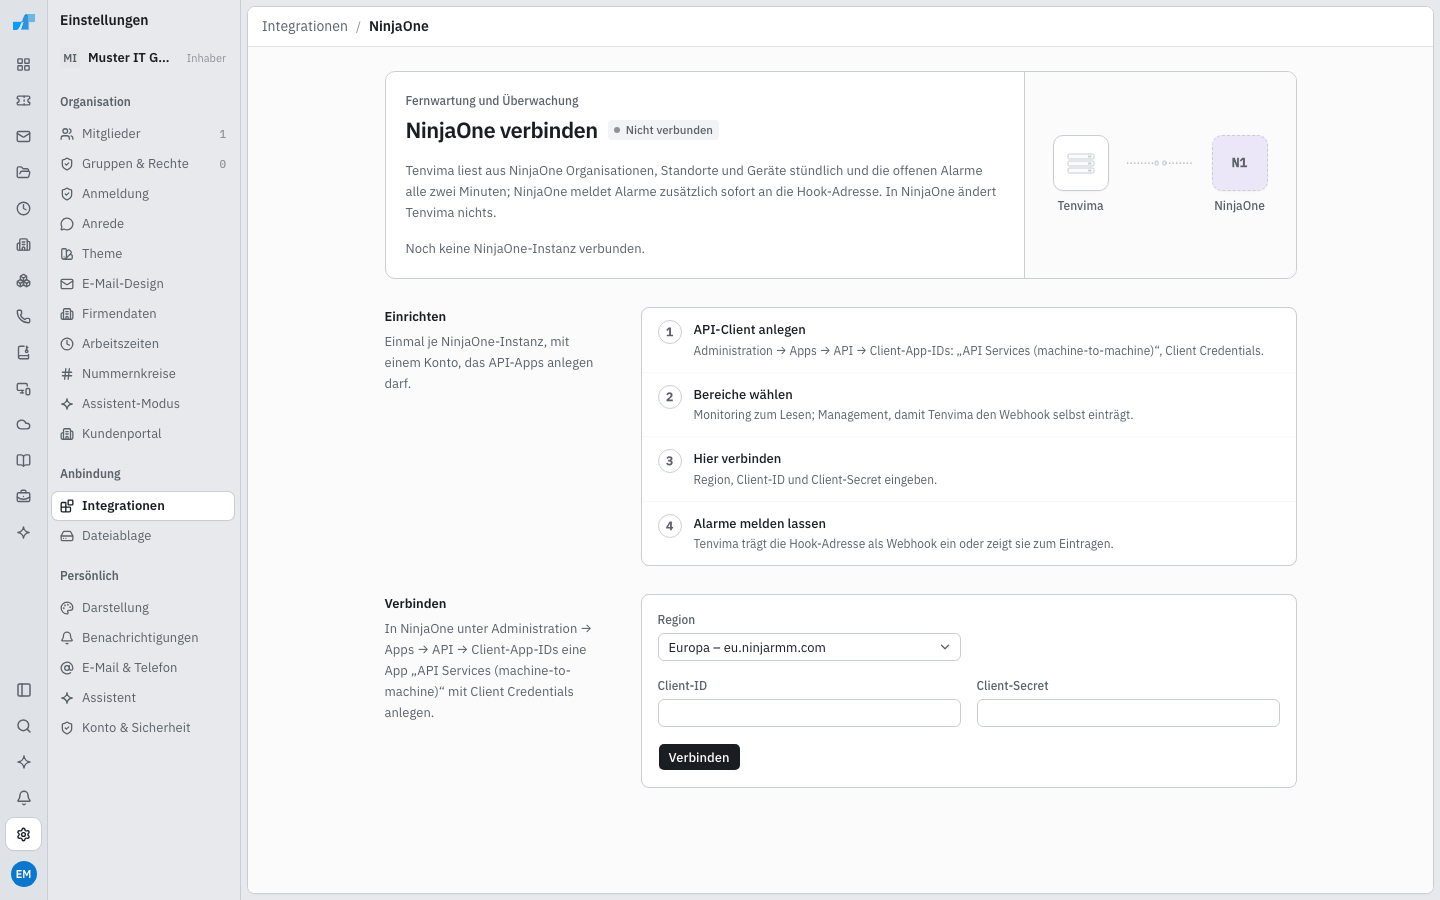Click the Tenvima logo at top of rail
Viewport: 1440px width, 900px height.
(24, 22)
